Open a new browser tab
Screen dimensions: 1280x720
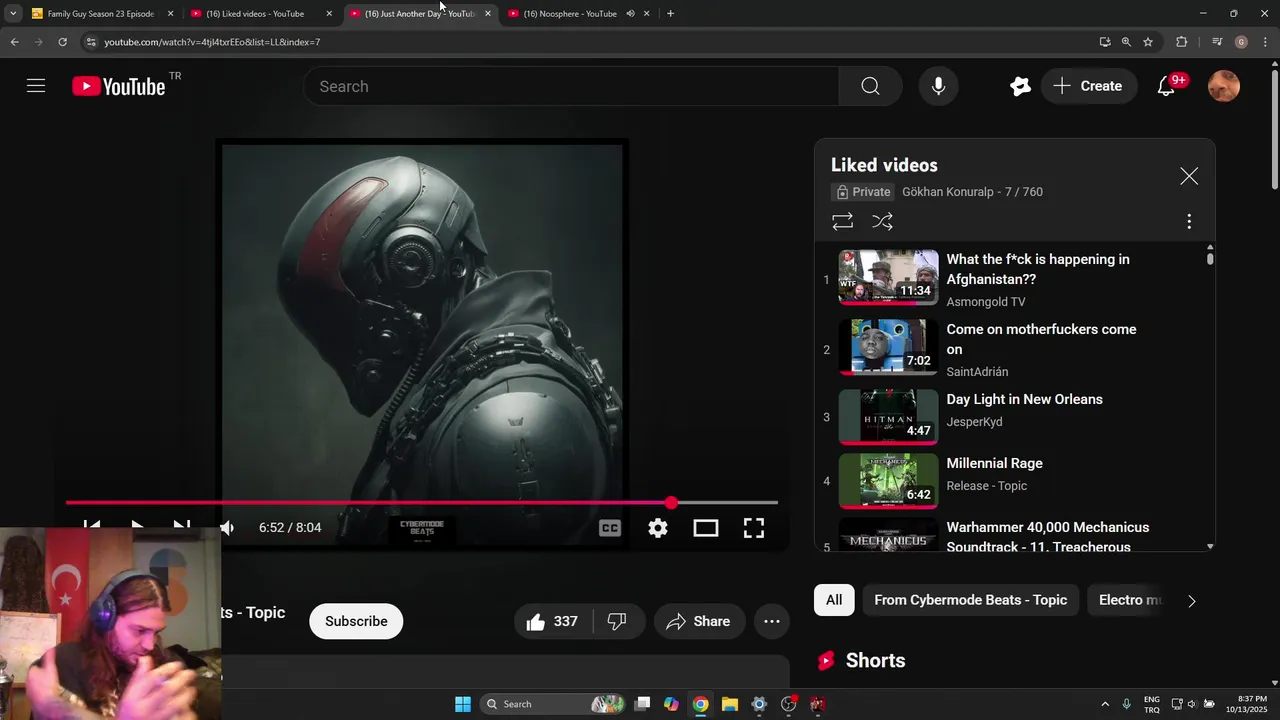click(670, 14)
